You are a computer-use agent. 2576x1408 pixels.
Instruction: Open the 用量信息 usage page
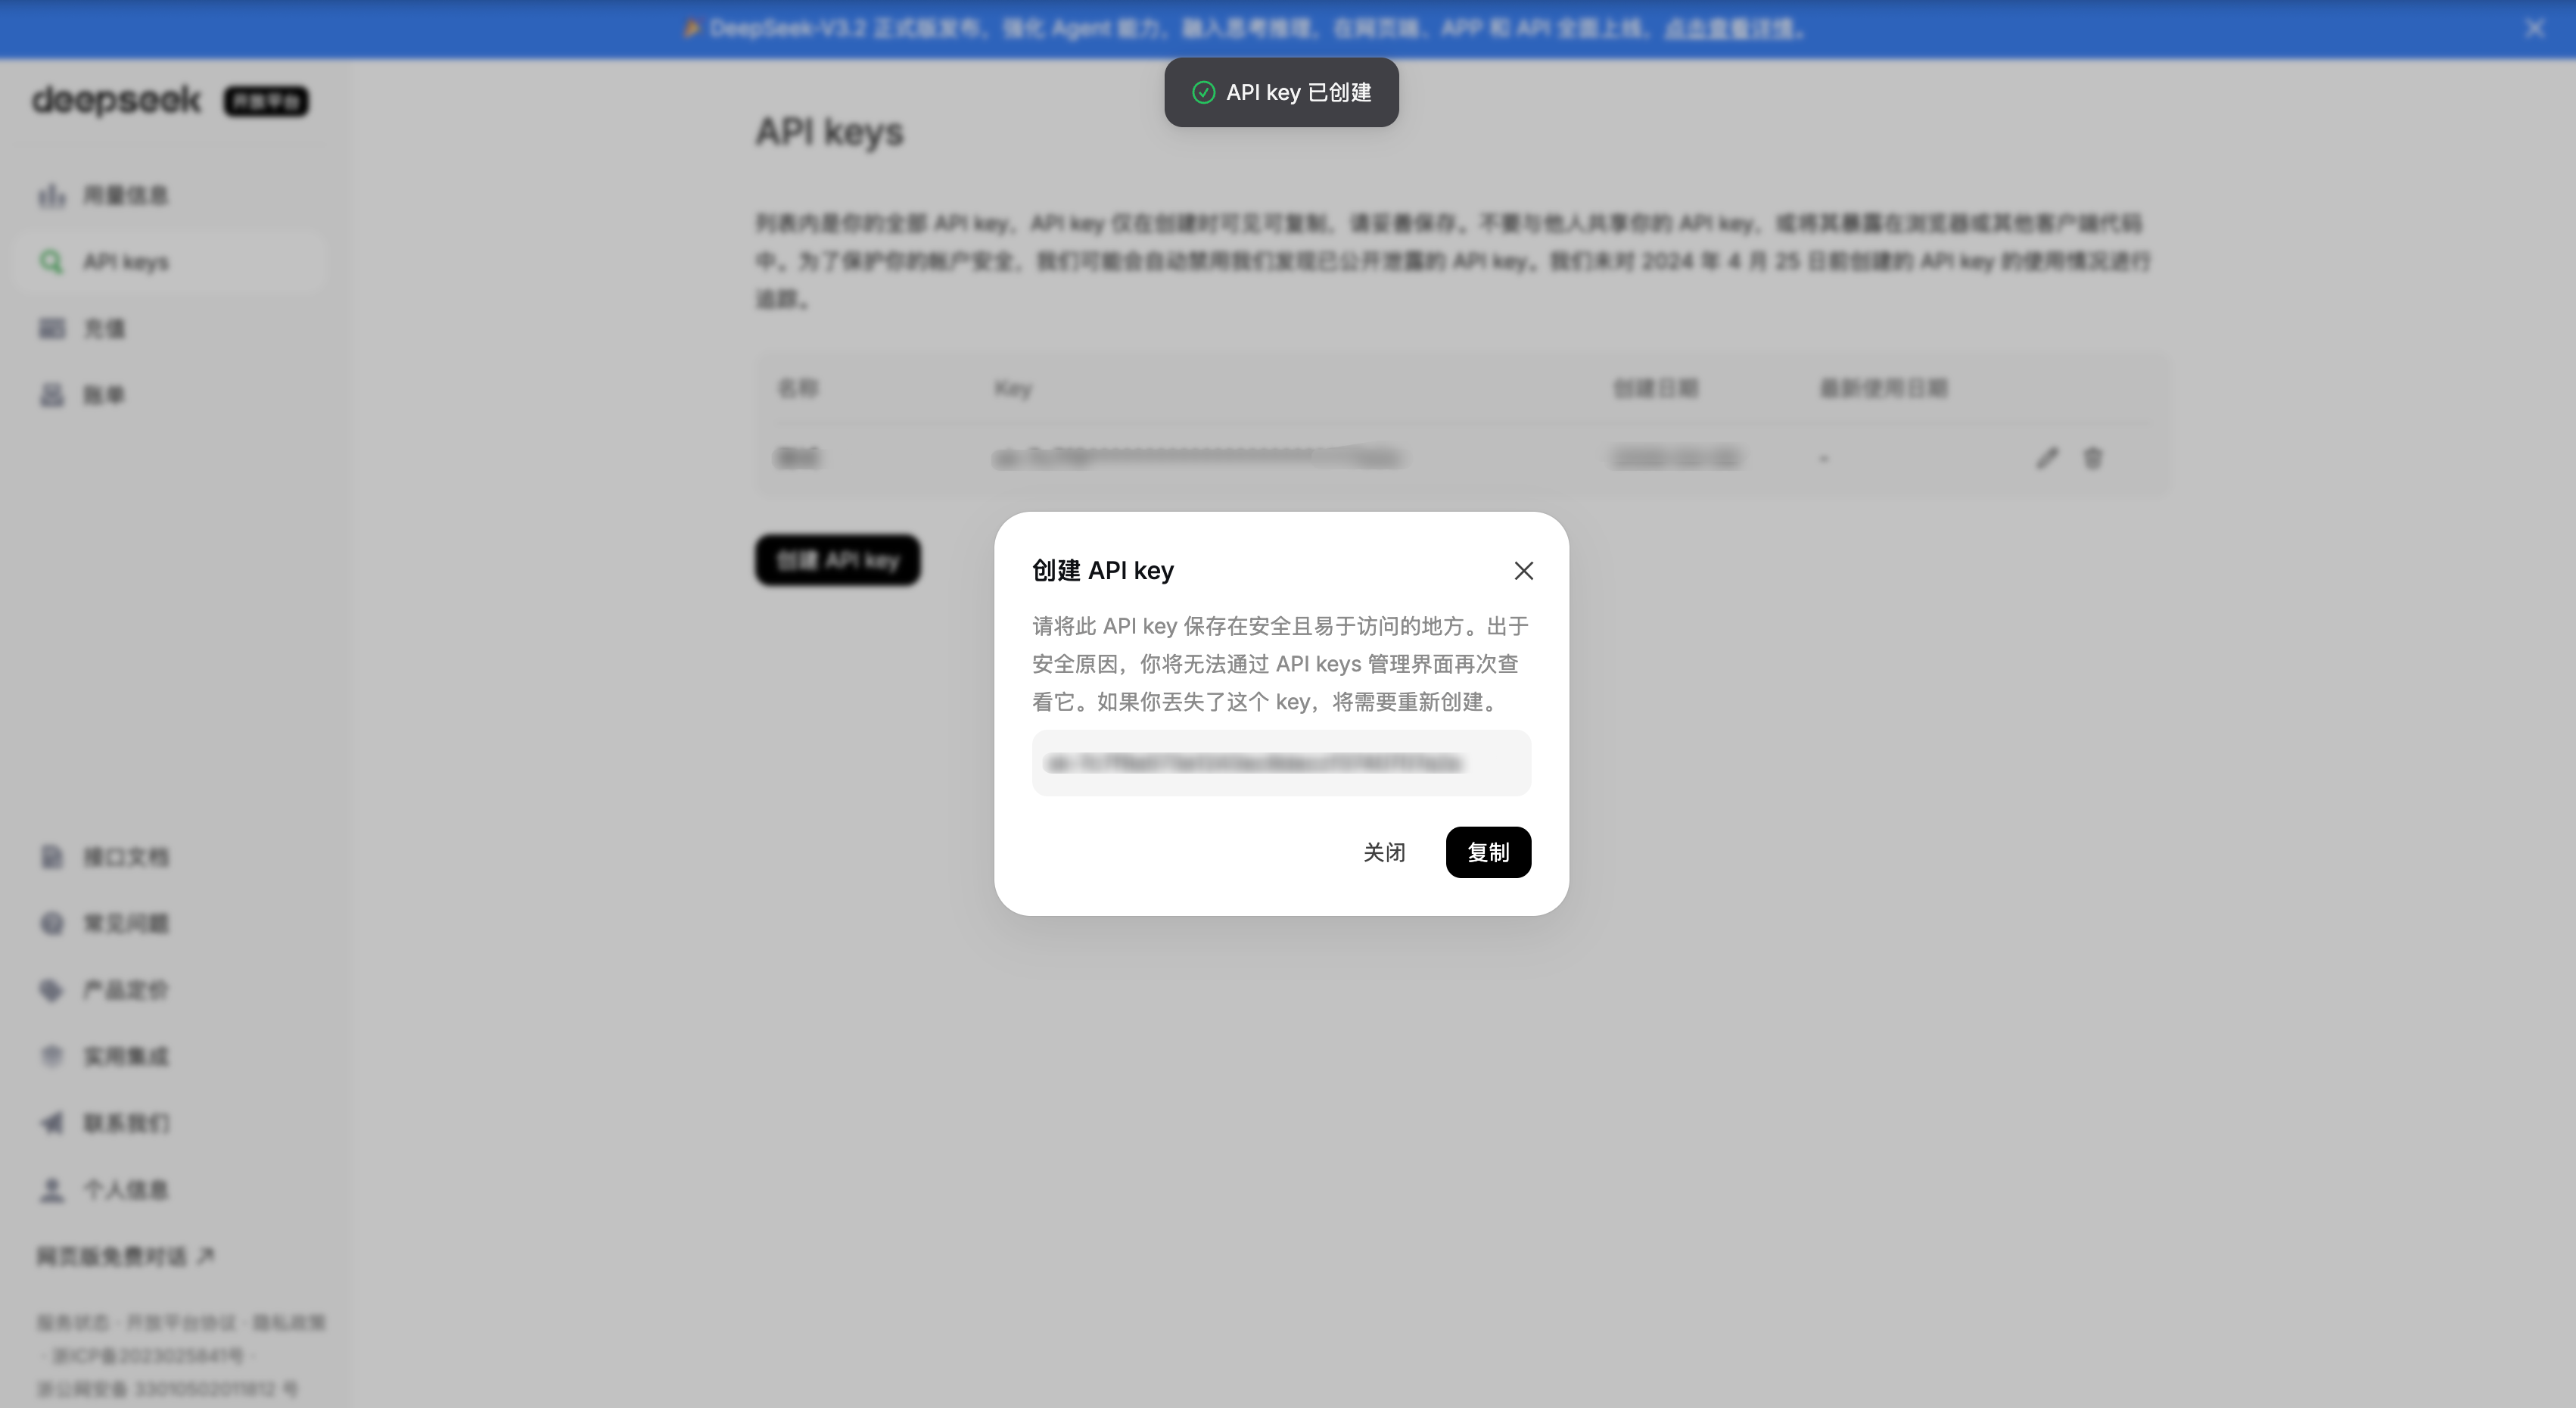coord(125,195)
